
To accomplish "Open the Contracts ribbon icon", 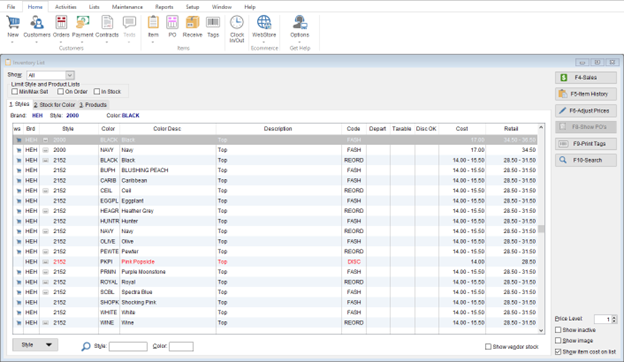I will coord(107,23).
